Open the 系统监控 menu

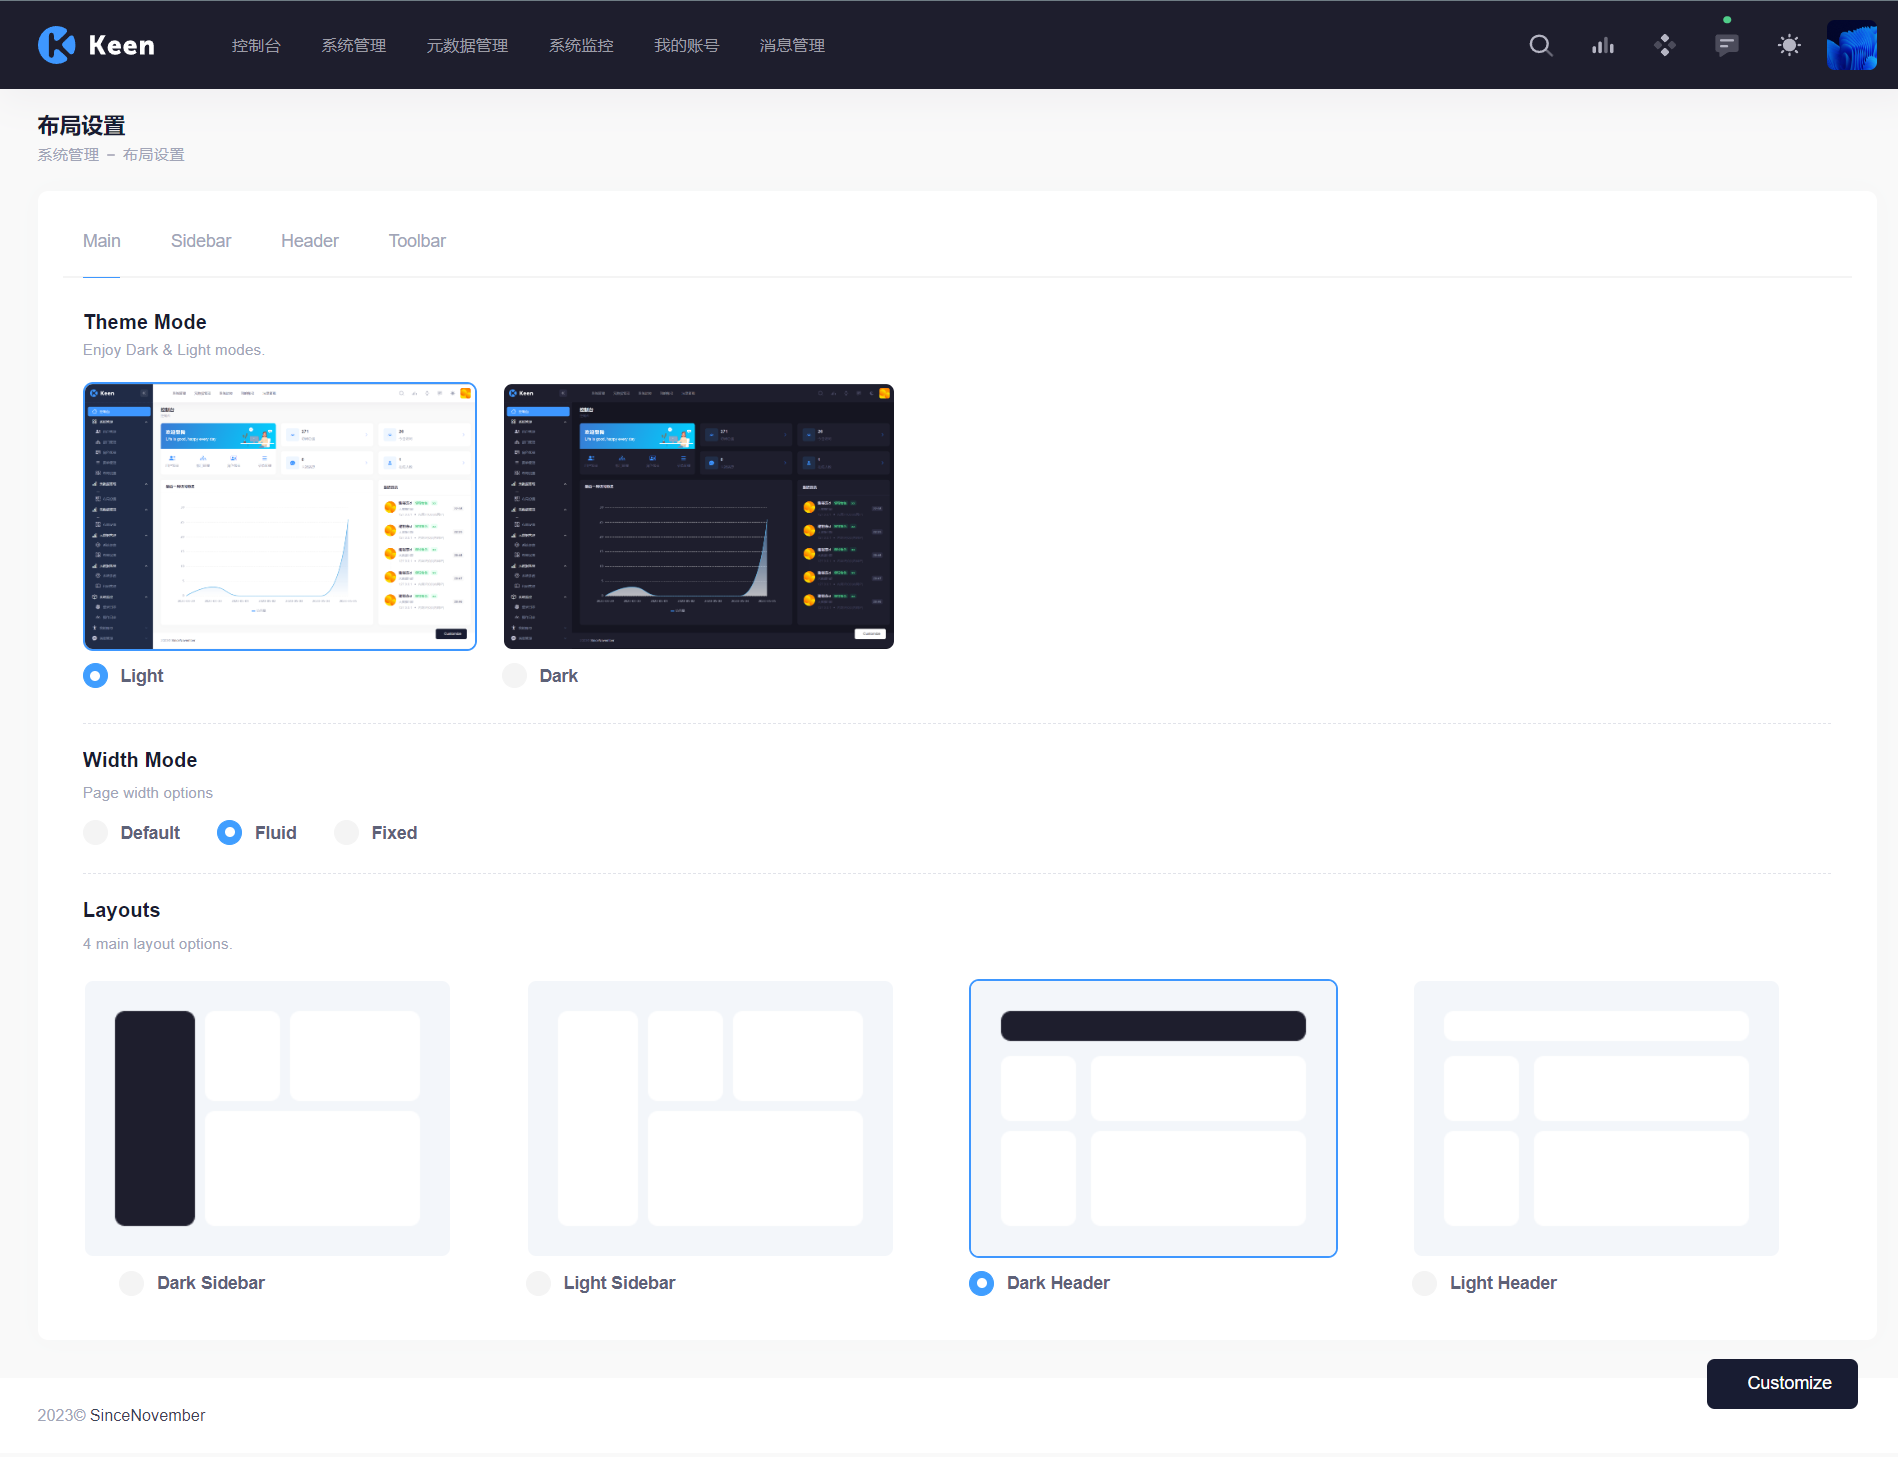tap(581, 45)
